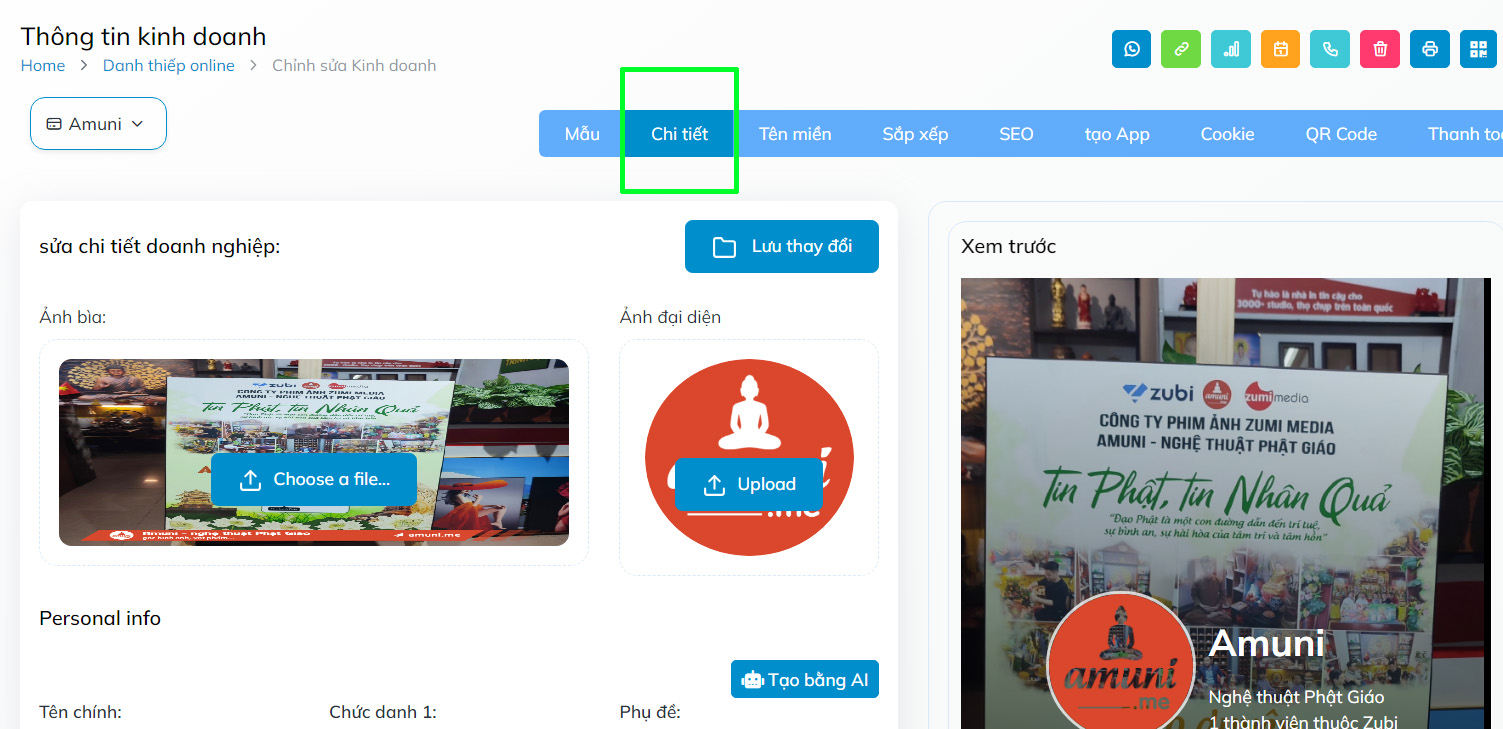Click the Tạo bằng AI button
The height and width of the screenshot is (729, 1503).
(x=805, y=680)
